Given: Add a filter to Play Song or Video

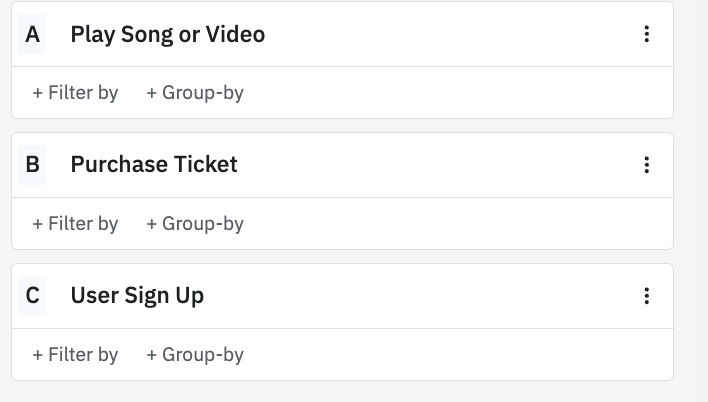Looking at the screenshot, I should 75,93.
